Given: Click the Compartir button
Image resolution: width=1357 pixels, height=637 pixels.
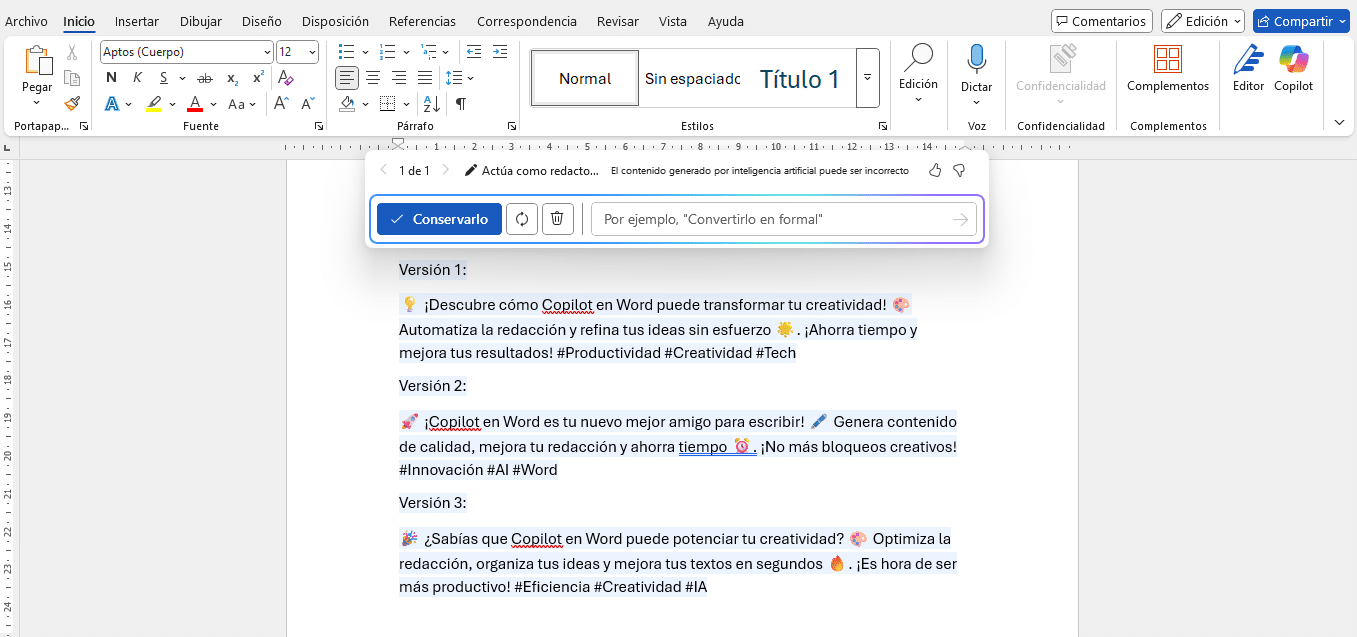Looking at the screenshot, I should 1301,21.
